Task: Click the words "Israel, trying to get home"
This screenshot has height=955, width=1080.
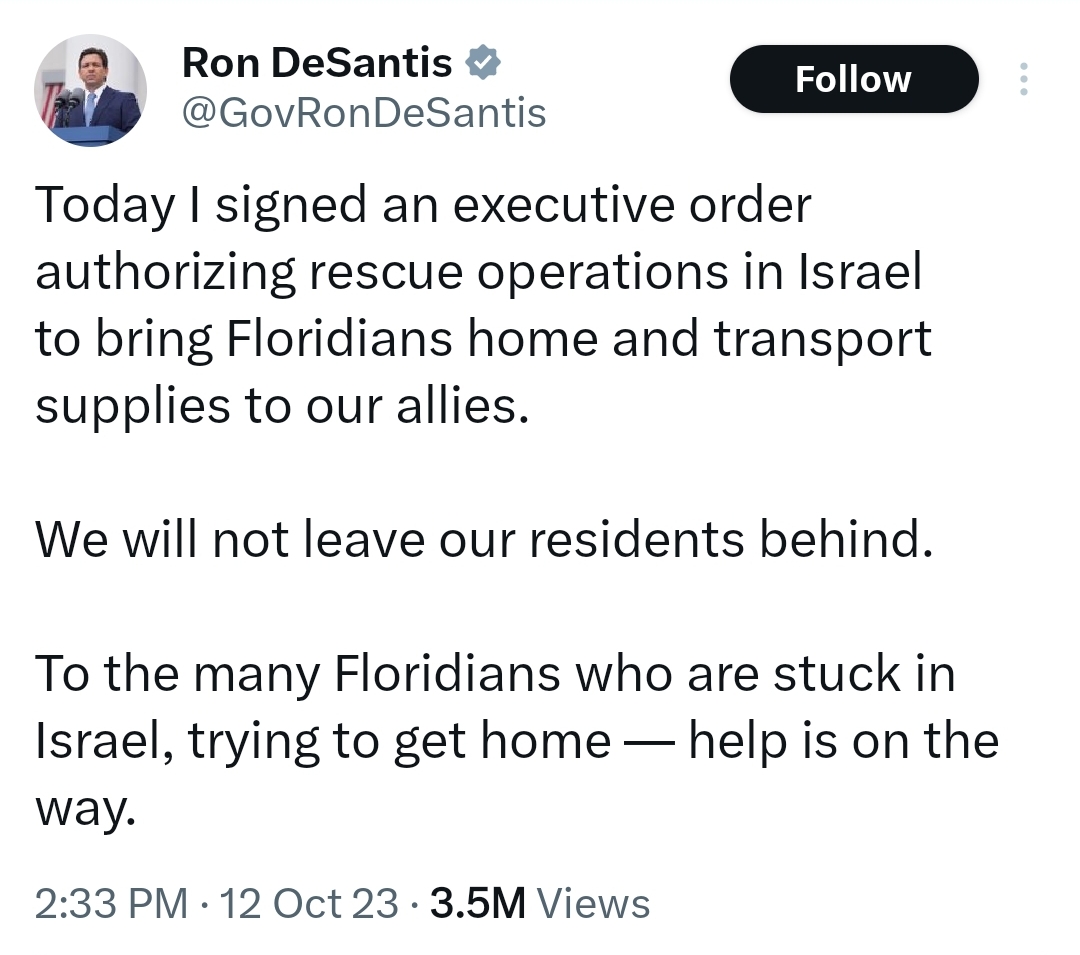Action: click(x=322, y=741)
